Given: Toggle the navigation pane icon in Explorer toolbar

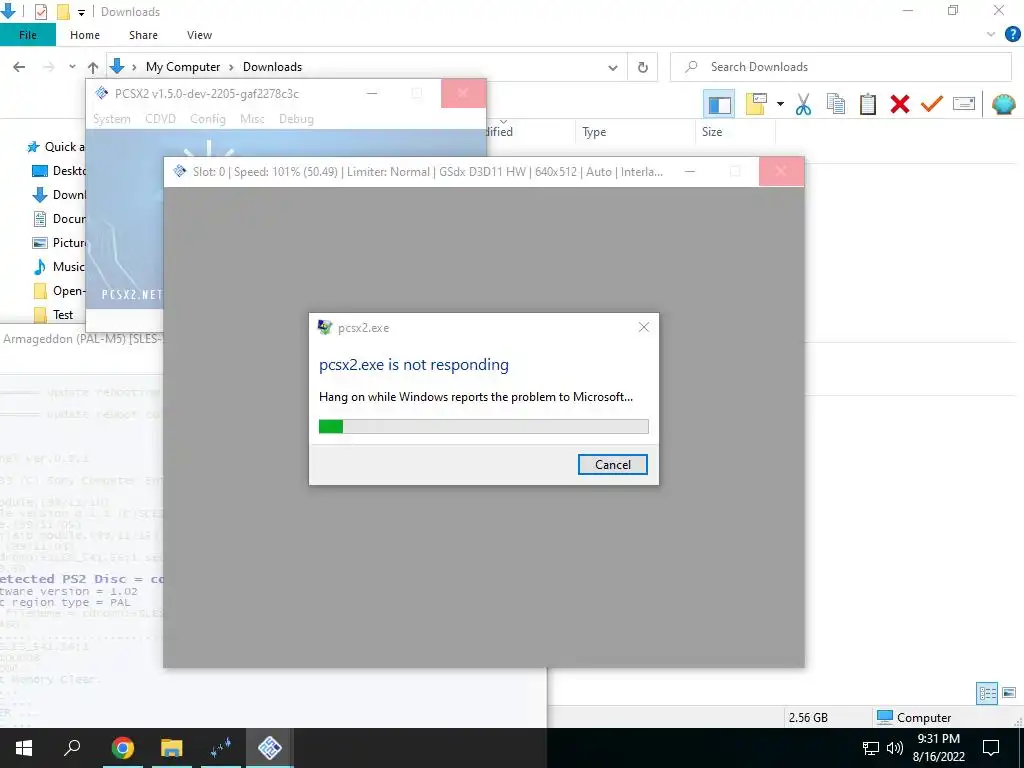Looking at the screenshot, I should coord(719,104).
